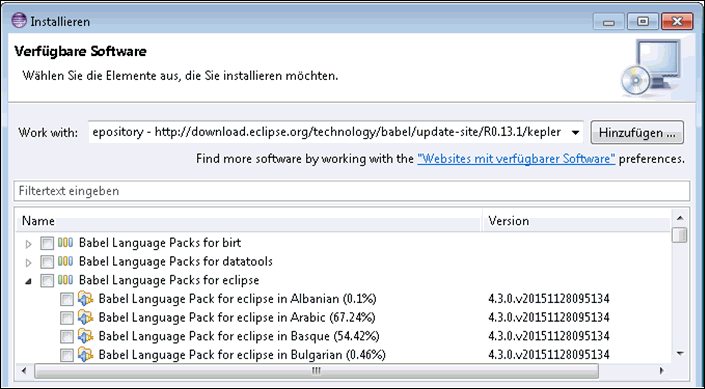Expand Babel Language Packs for birt

[x=29, y=244]
